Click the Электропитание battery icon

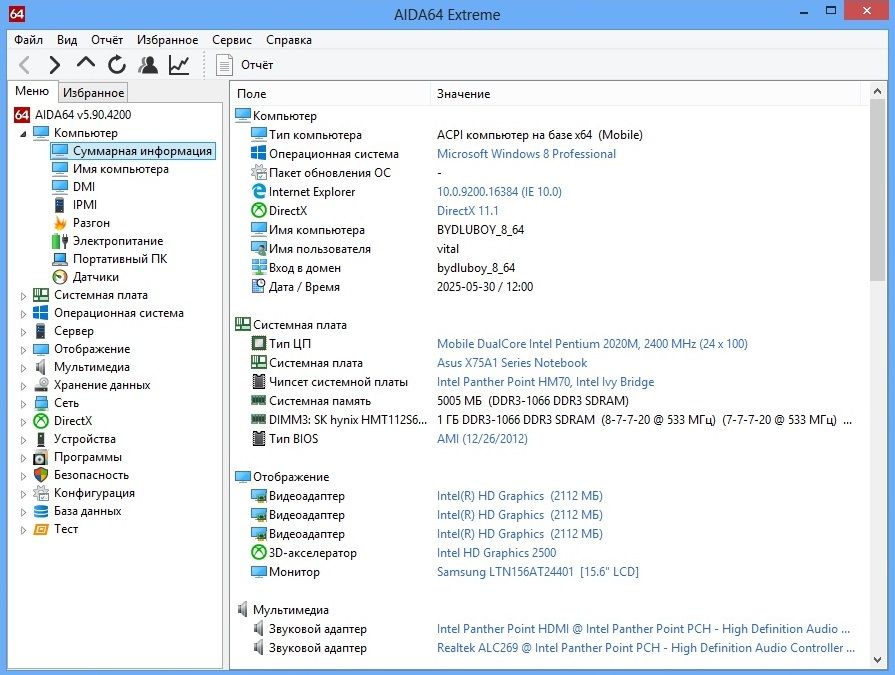pos(60,241)
